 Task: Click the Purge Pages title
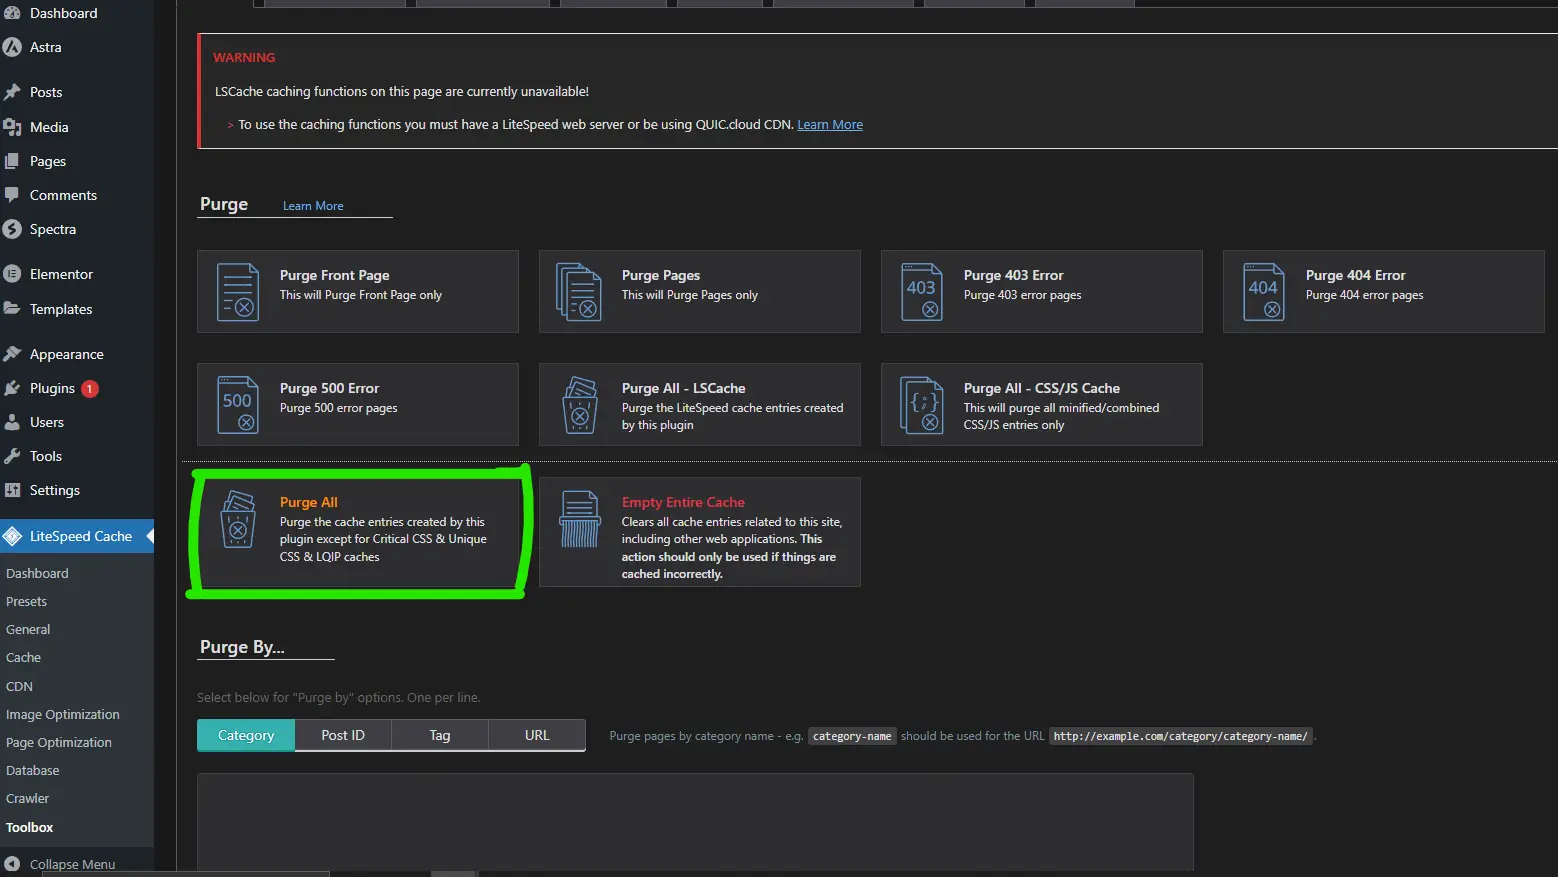tap(661, 275)
